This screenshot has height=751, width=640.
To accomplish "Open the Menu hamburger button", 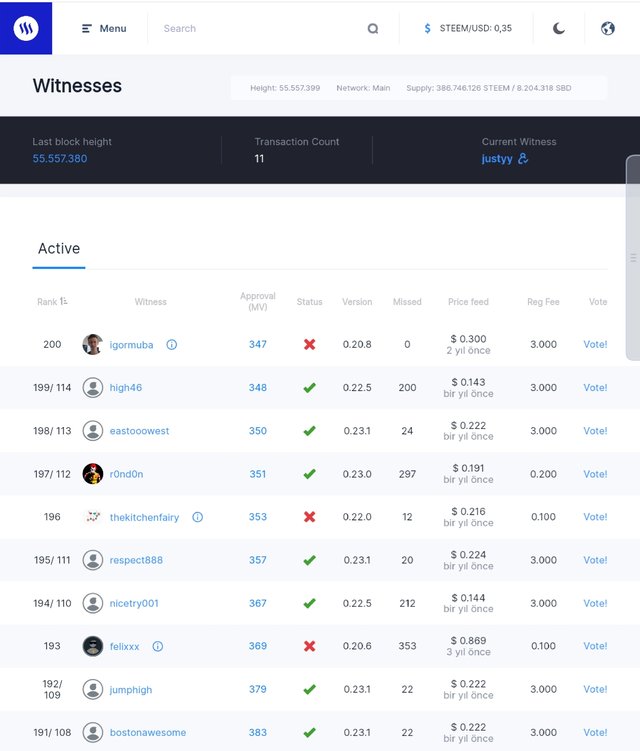I will [104, 29].
